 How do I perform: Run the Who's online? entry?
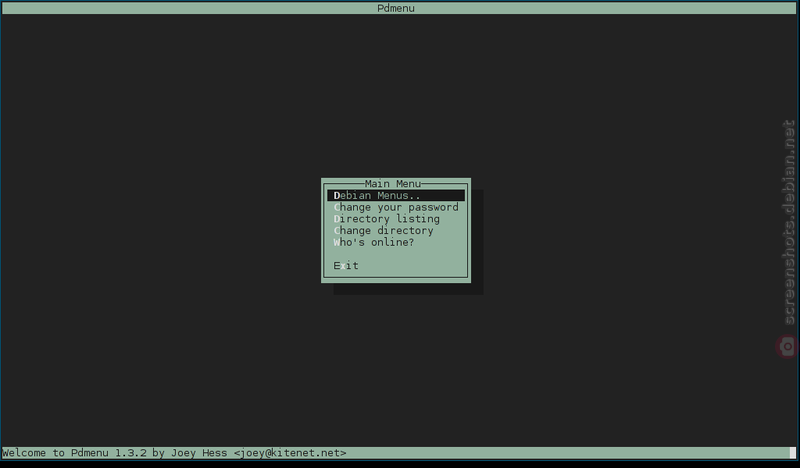[x=396, y=242]
